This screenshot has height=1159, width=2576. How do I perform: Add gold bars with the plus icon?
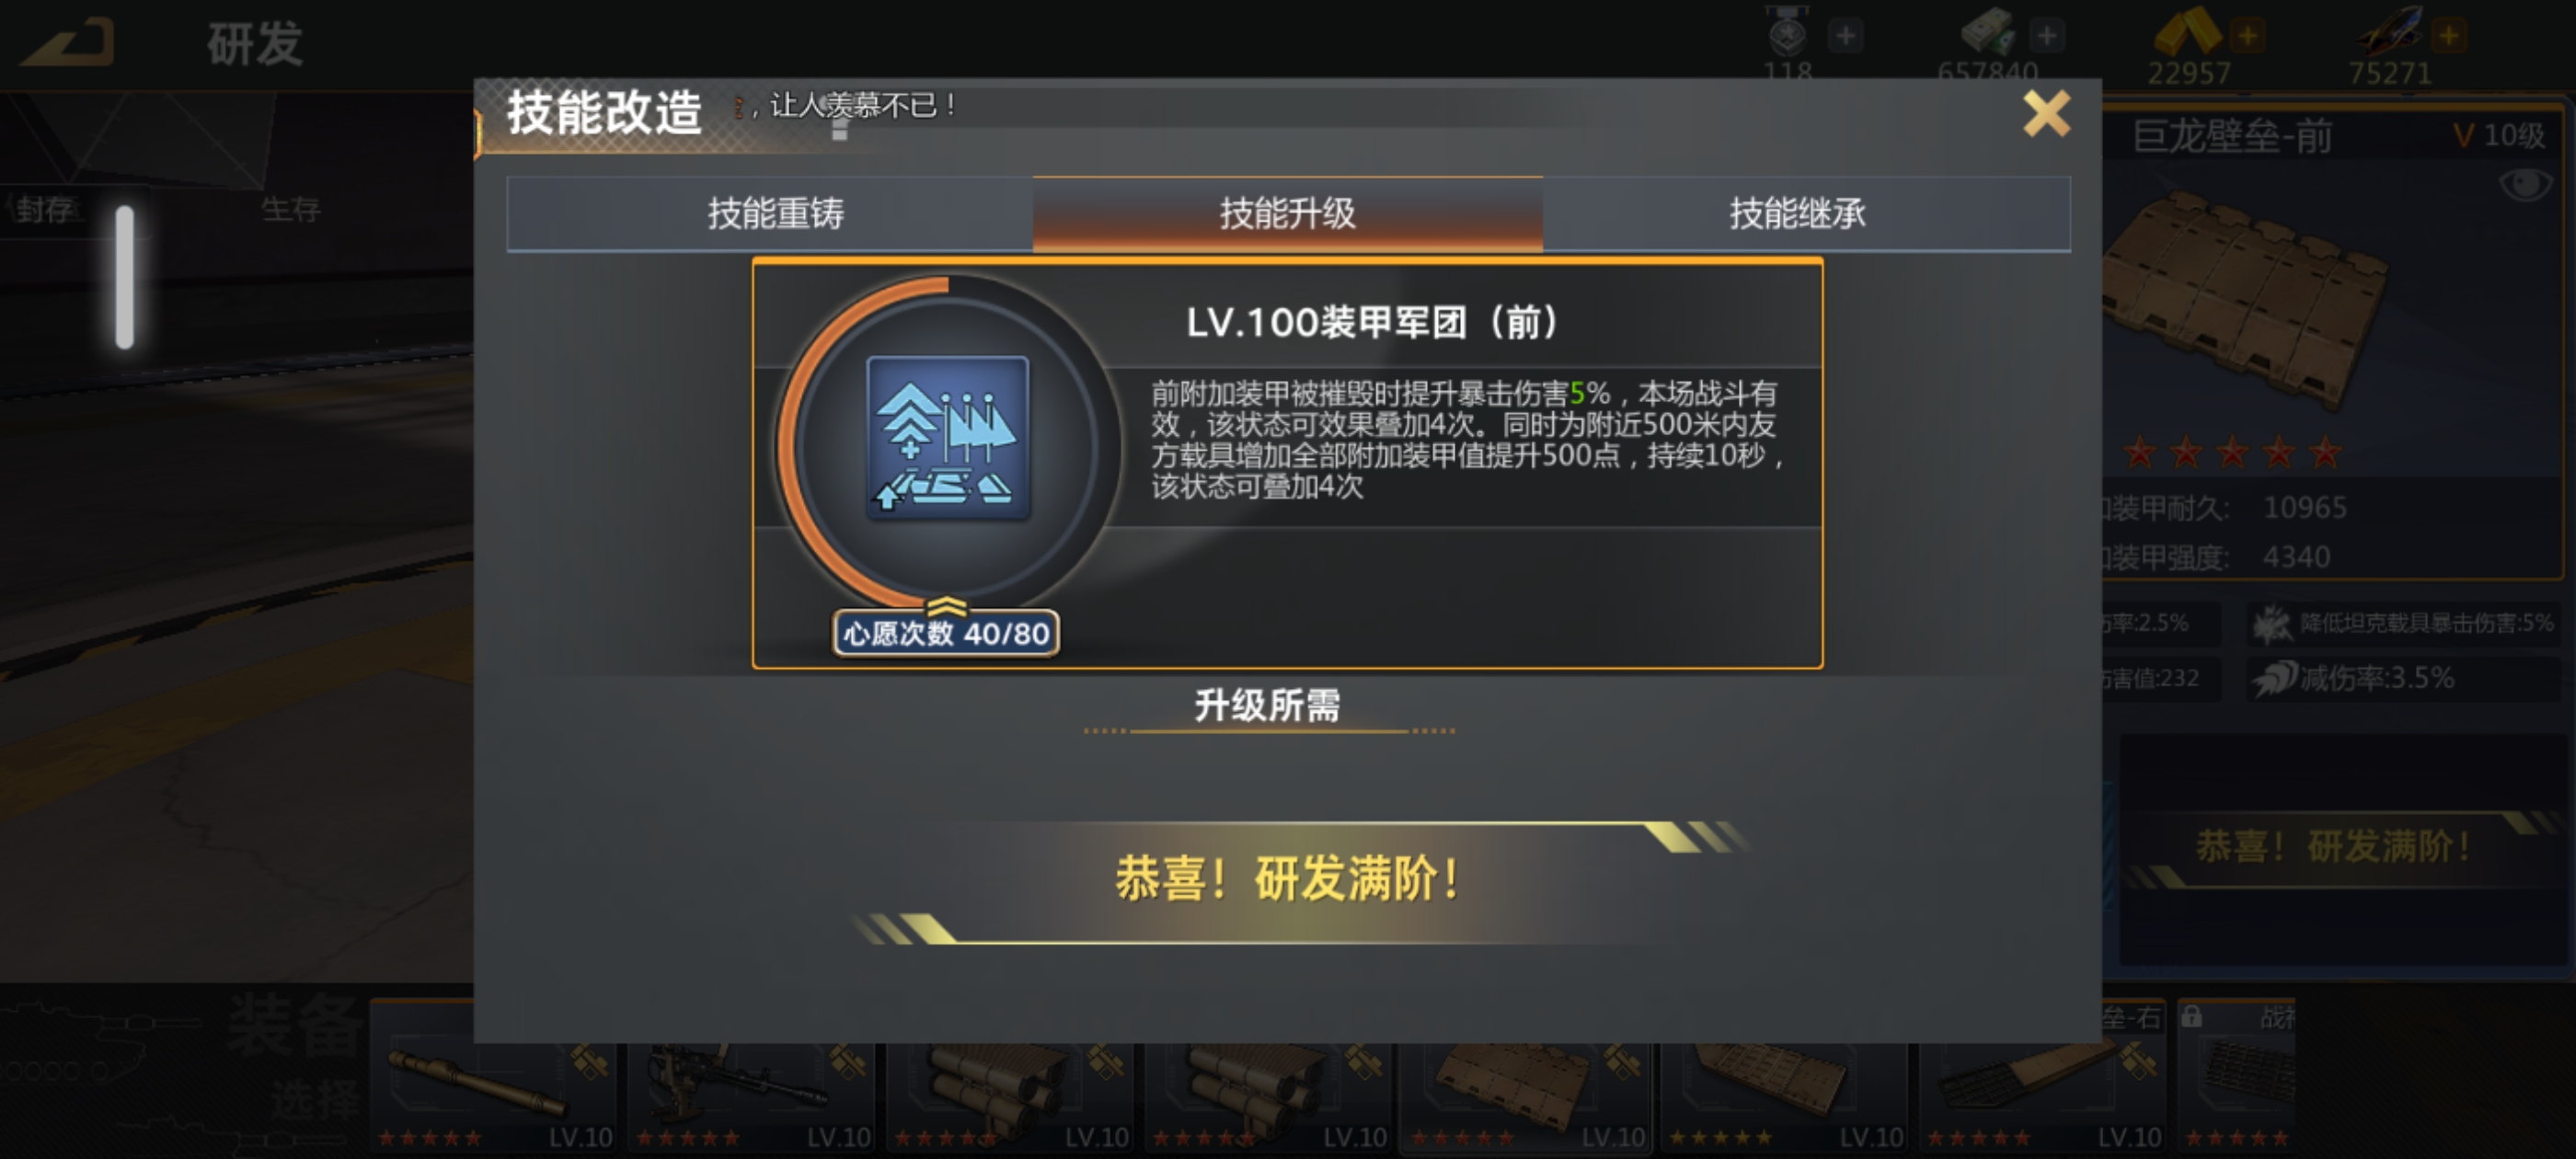(x=2246, y=36)
